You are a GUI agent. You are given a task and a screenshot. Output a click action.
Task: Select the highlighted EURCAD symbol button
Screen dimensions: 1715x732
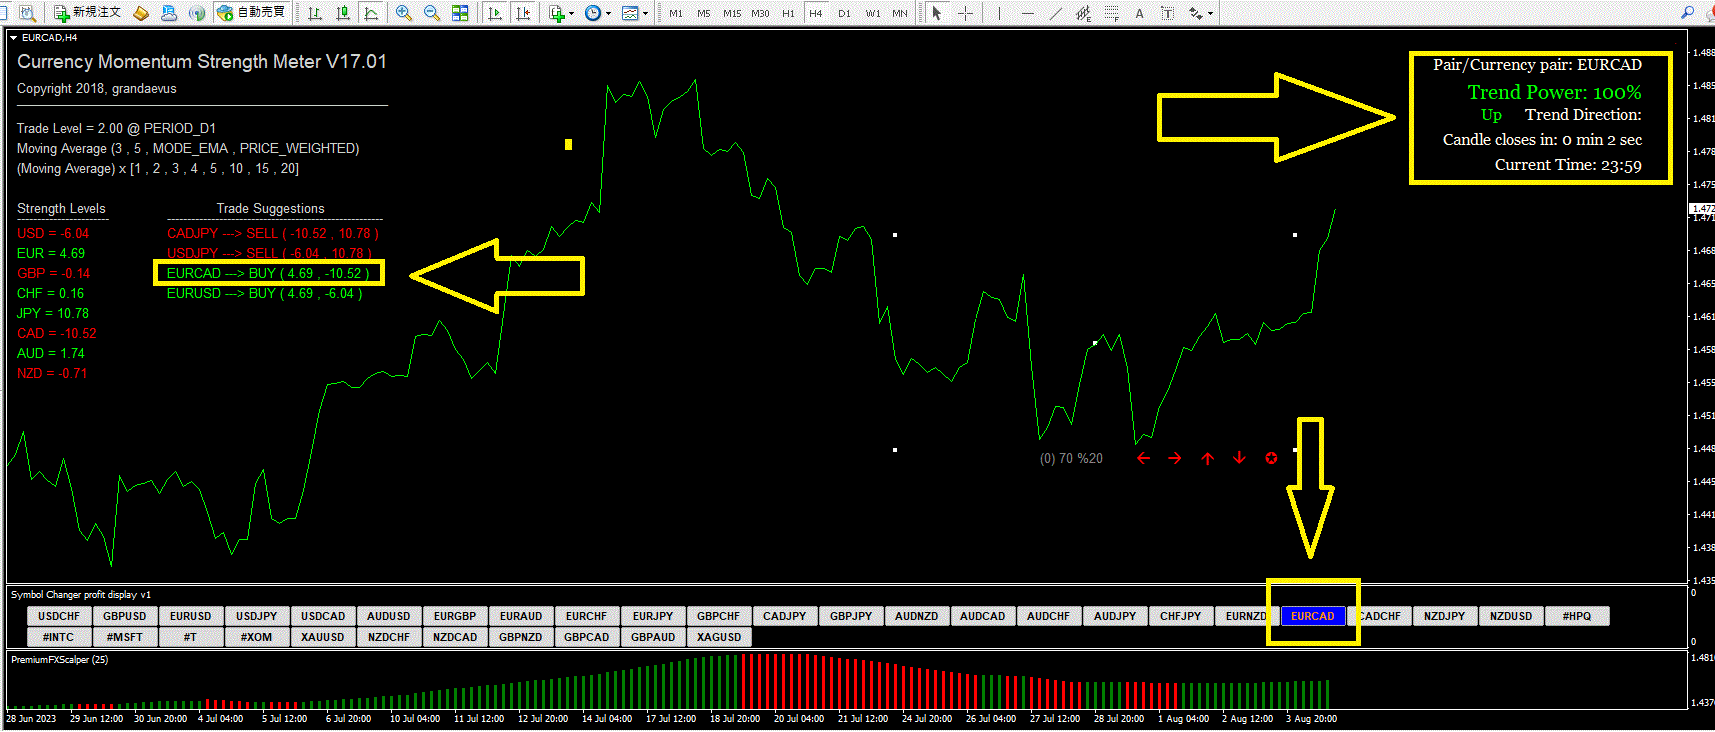(x=1313, y=616)
